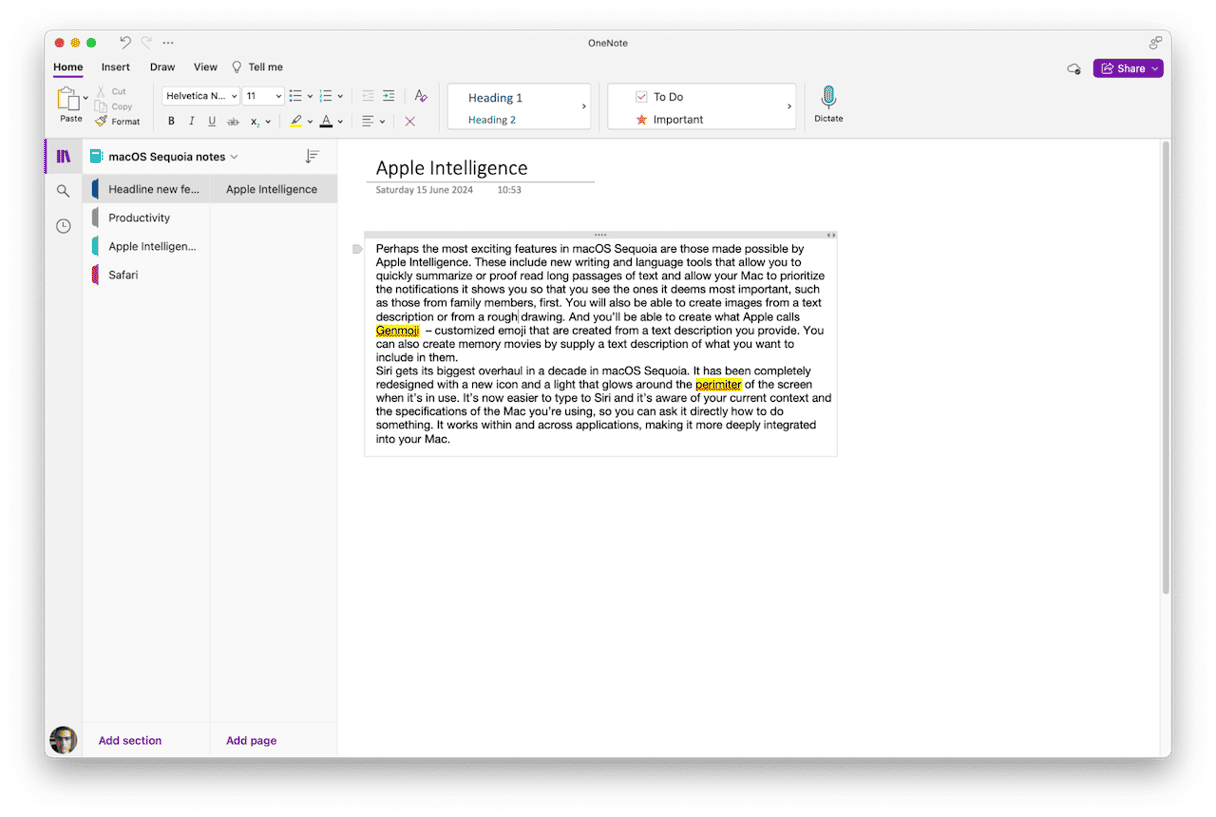
Task: Check the cloud sync status icon
Action: [x=1074, y=69]
